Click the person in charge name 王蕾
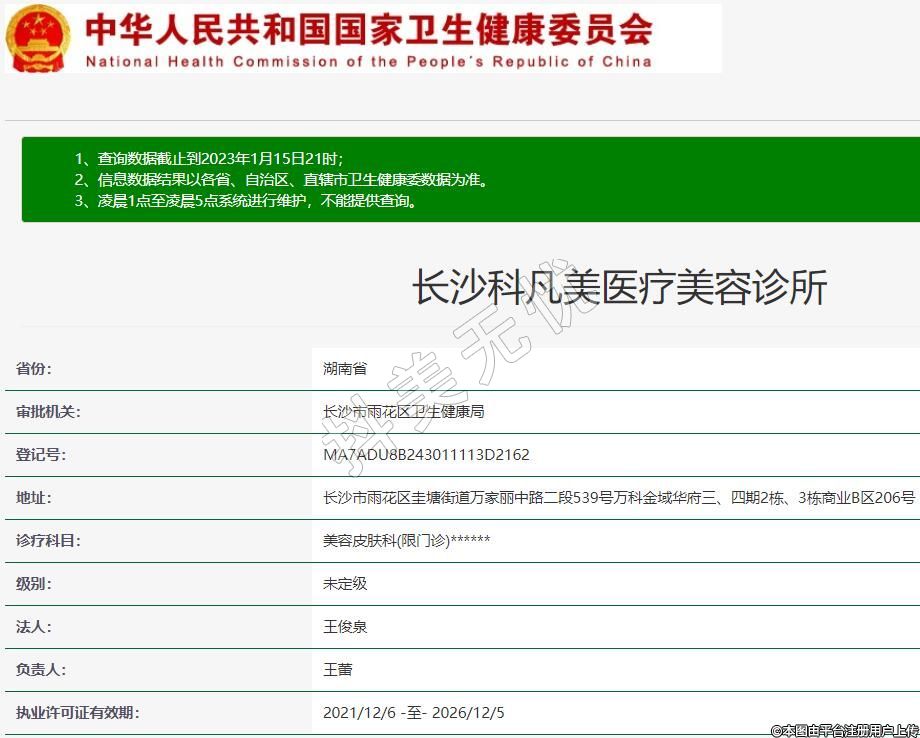 (x=338, y=670)
